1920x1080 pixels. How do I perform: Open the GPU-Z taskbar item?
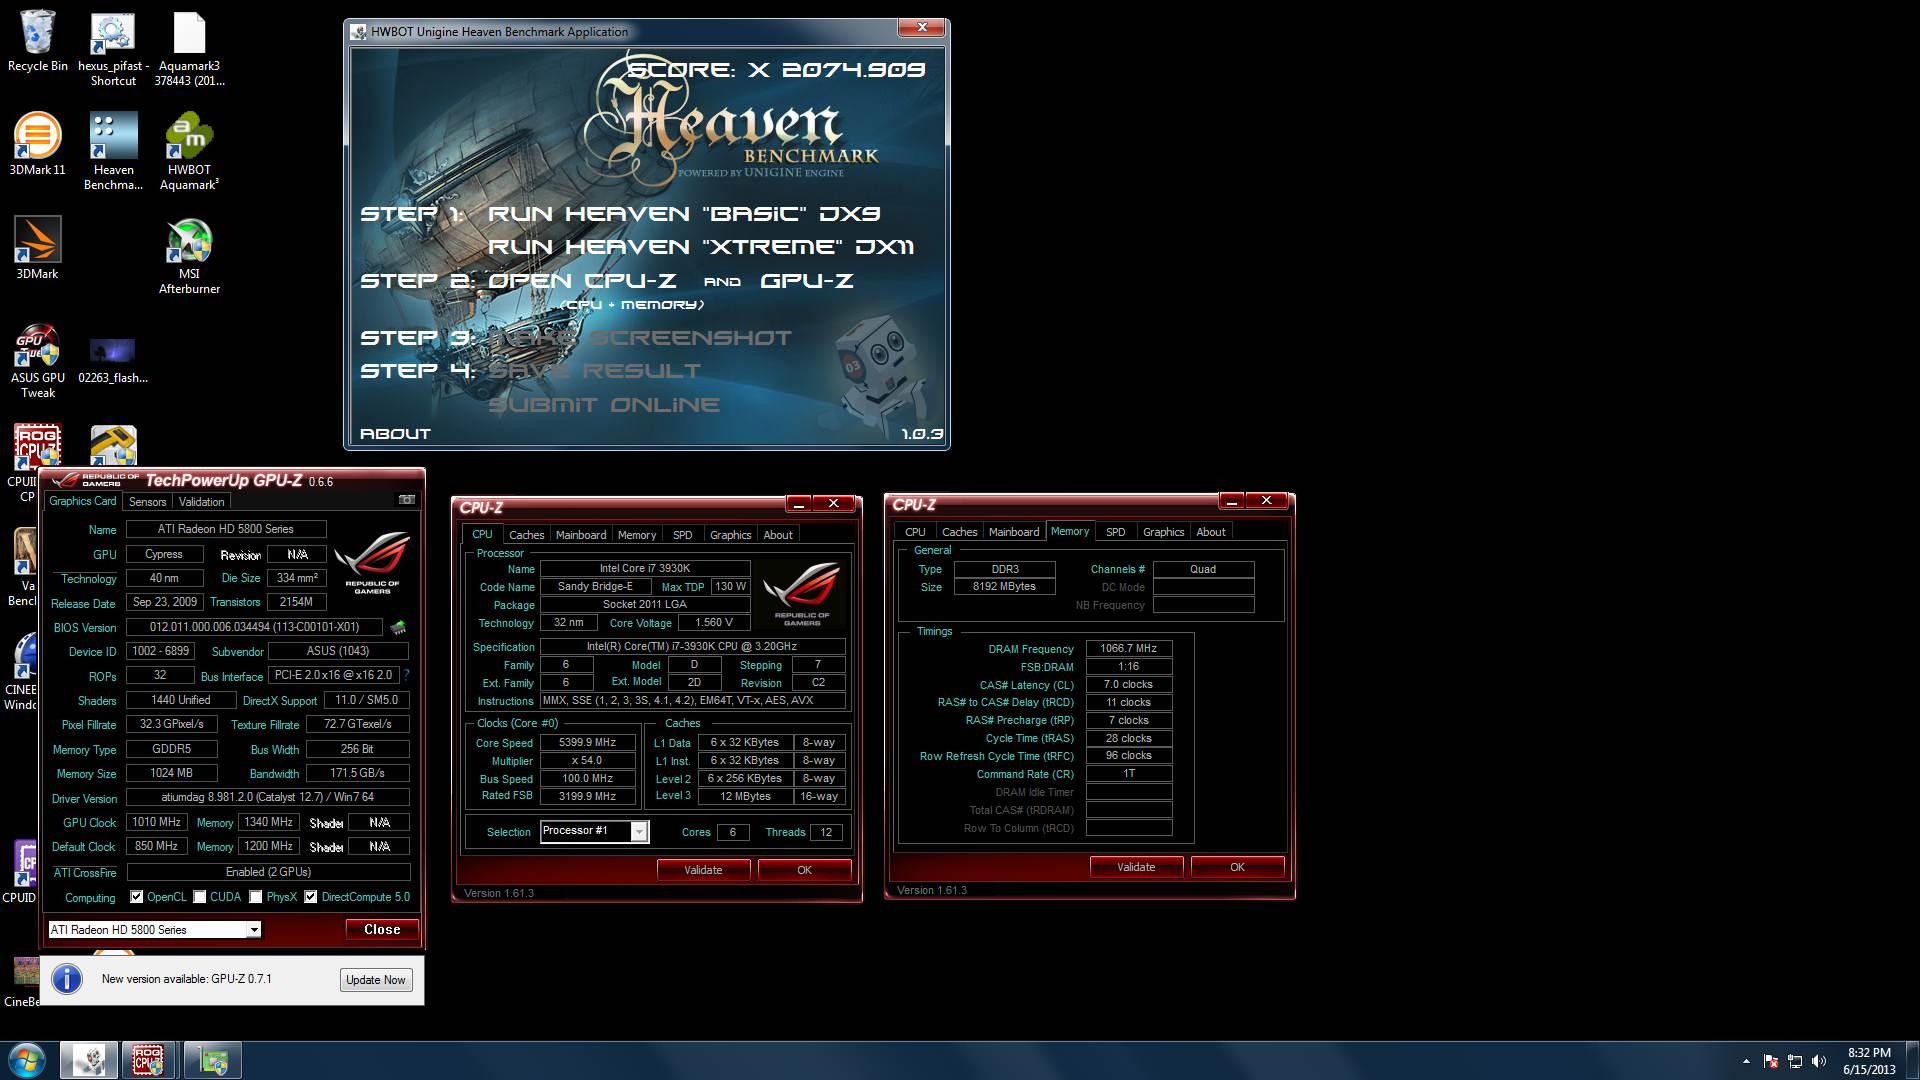[x=212, y=1060]
